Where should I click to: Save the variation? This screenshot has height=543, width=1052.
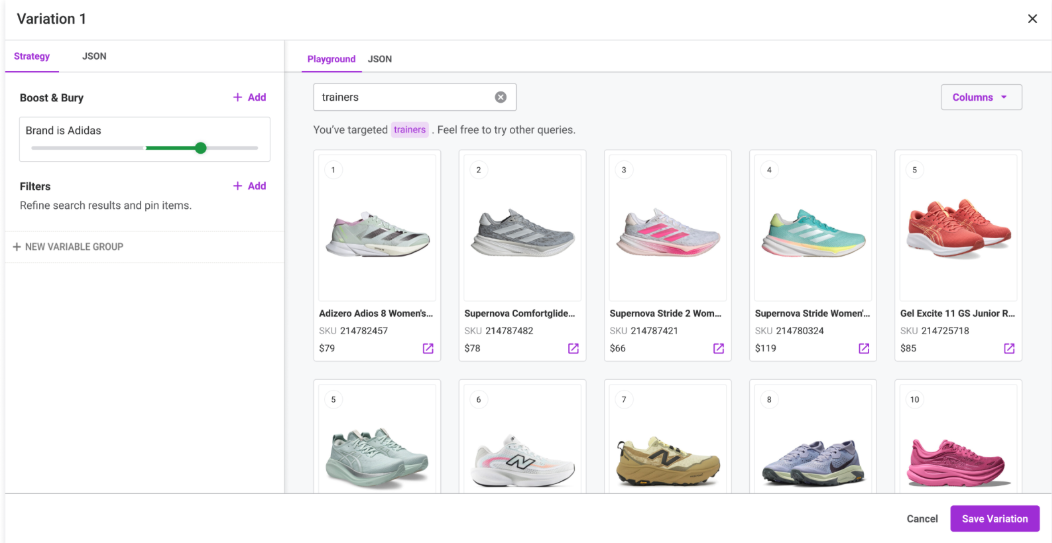pyautogui.click(x=995, y=519)
